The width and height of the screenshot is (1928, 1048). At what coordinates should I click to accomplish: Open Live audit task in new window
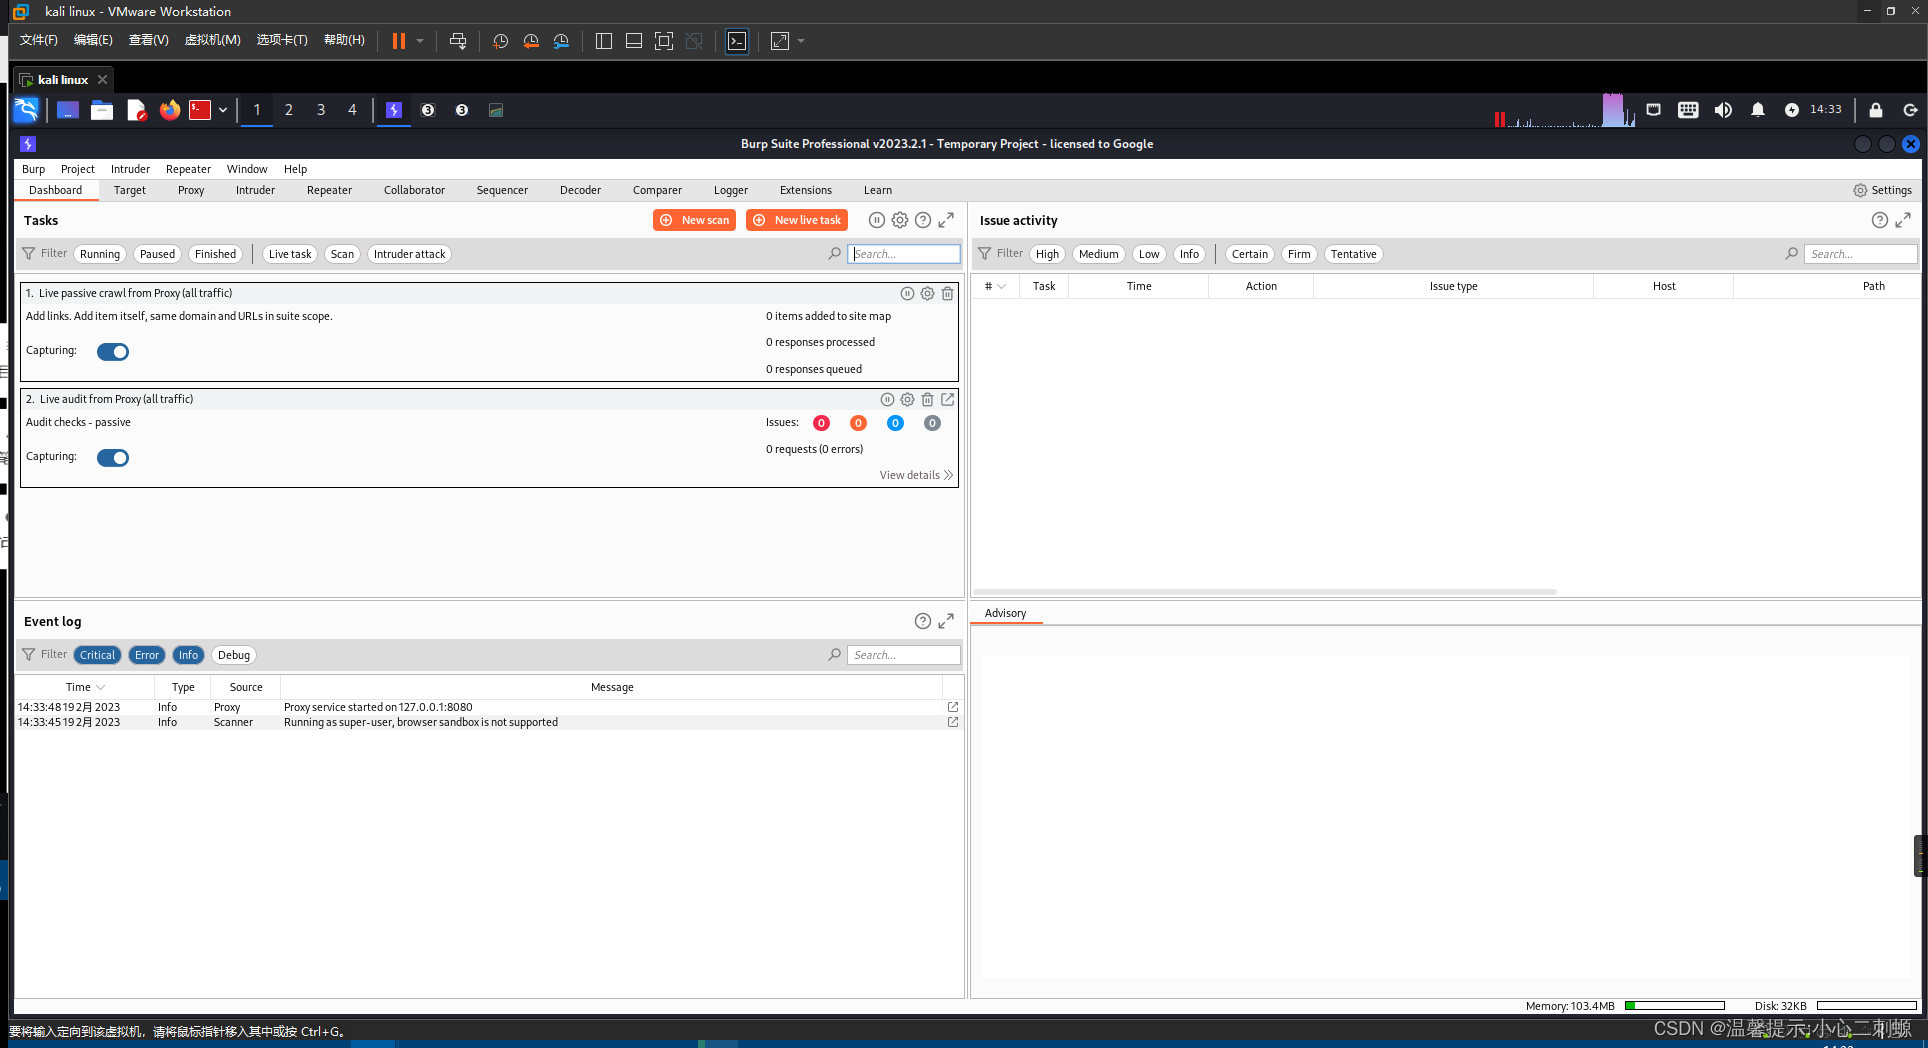coord(948,399)
